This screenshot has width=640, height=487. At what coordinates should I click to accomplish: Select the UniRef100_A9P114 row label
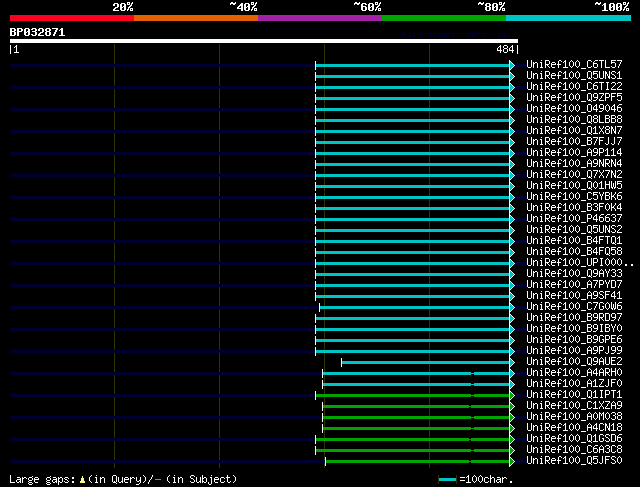tap(574, 153)
